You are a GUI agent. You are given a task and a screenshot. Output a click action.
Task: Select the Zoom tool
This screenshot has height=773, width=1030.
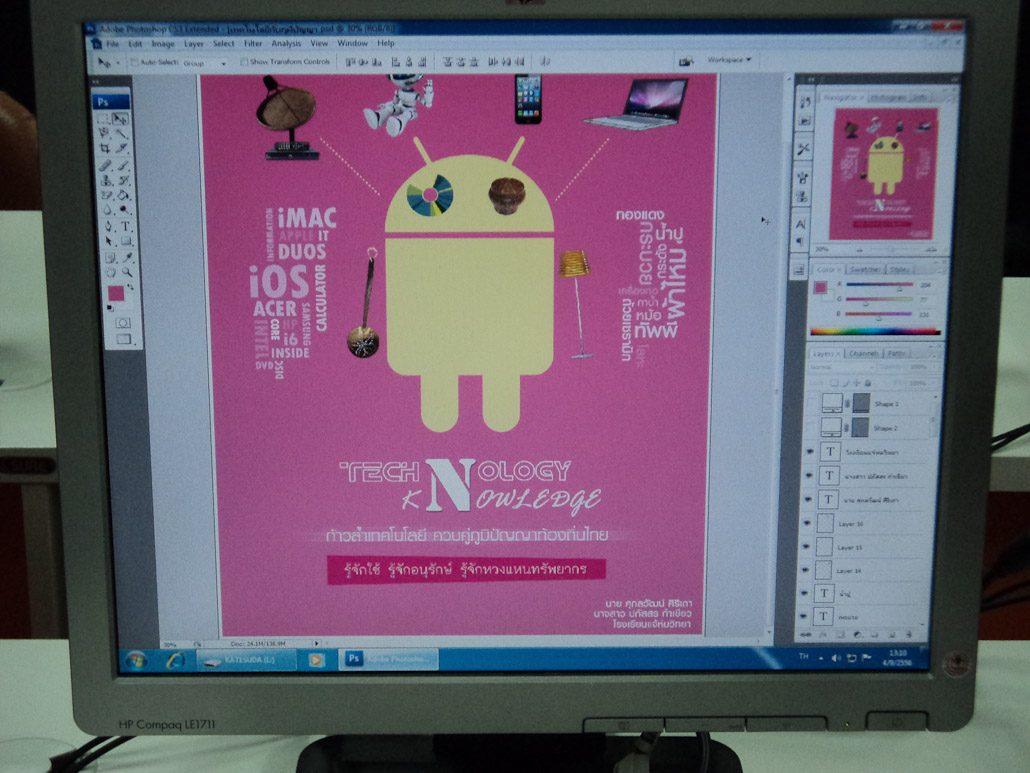click(127, 272)
